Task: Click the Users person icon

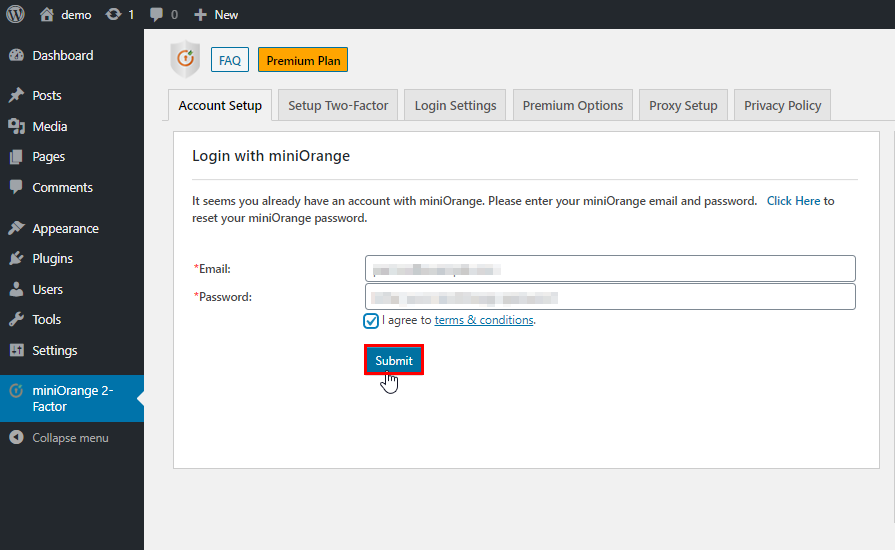Action: click(x=17, y=289)
